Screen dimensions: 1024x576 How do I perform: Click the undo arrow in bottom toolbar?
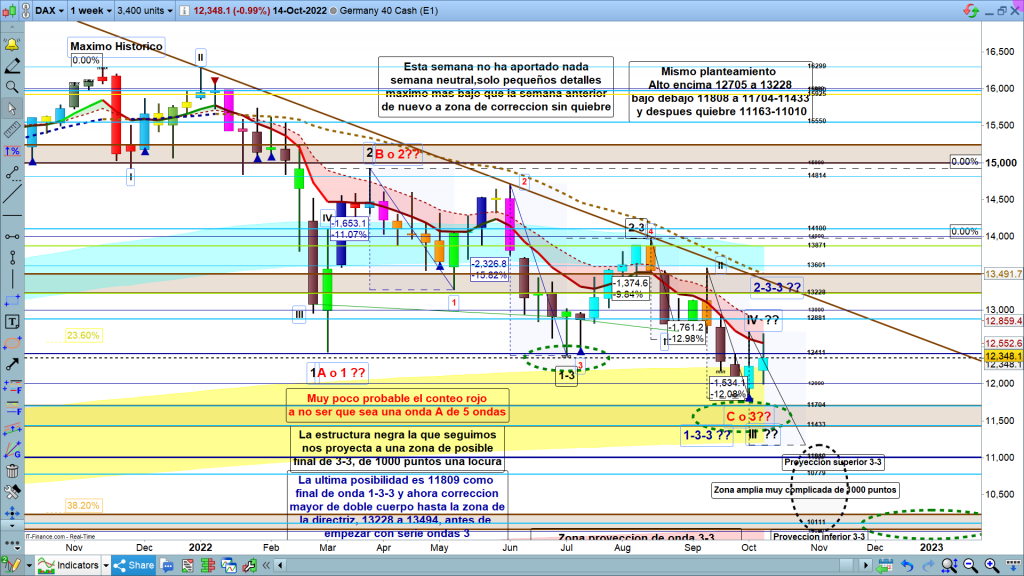click(x=906, y=566)
